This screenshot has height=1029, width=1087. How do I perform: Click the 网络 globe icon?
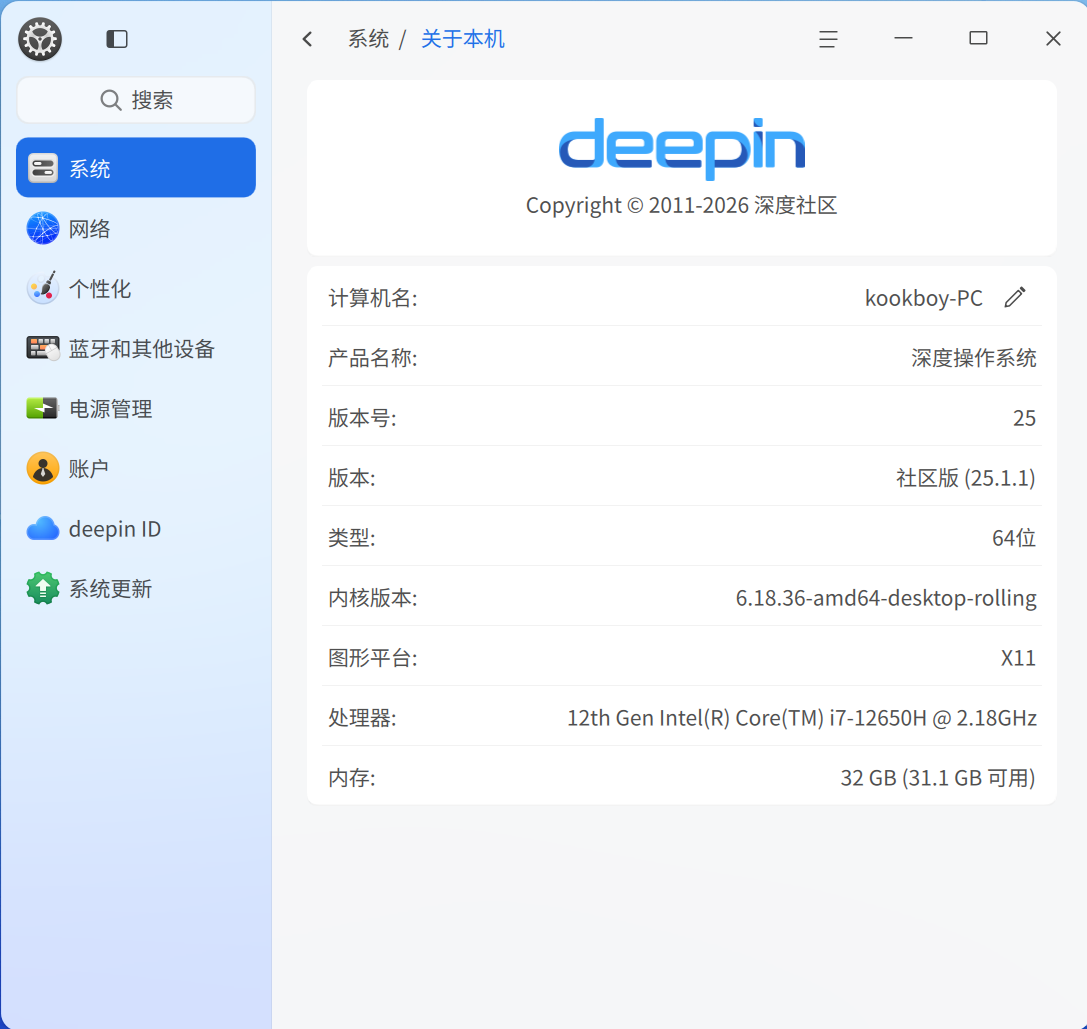[x=43, y=228]
